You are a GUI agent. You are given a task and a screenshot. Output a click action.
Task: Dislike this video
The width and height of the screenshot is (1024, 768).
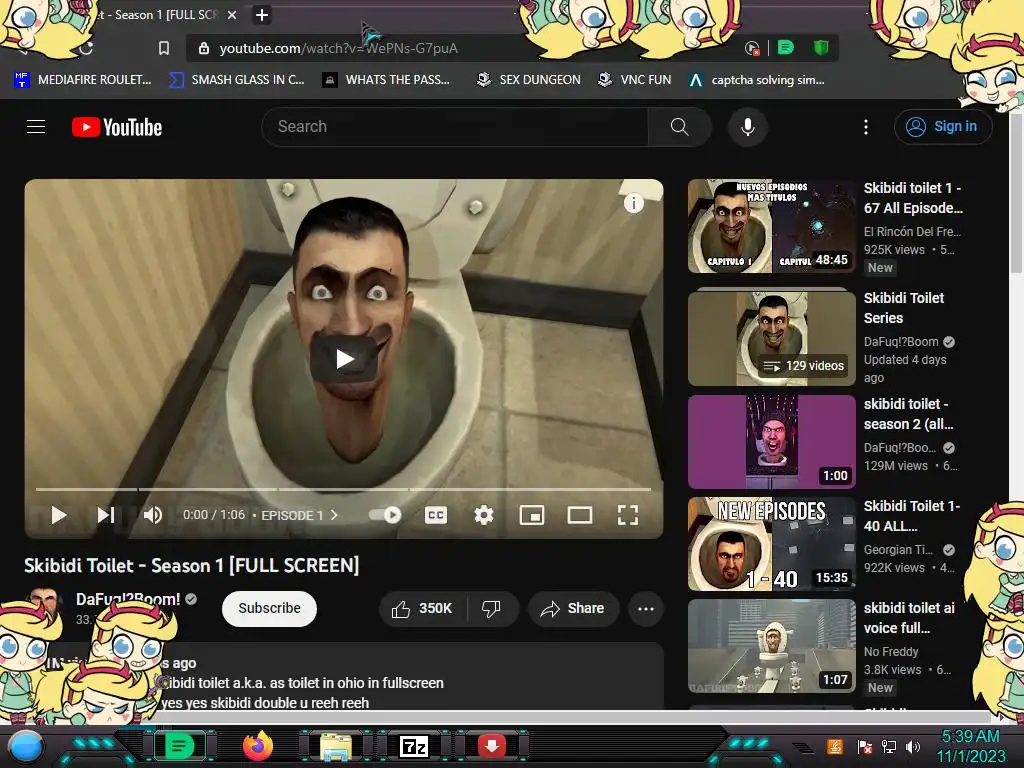pos(492,609)
